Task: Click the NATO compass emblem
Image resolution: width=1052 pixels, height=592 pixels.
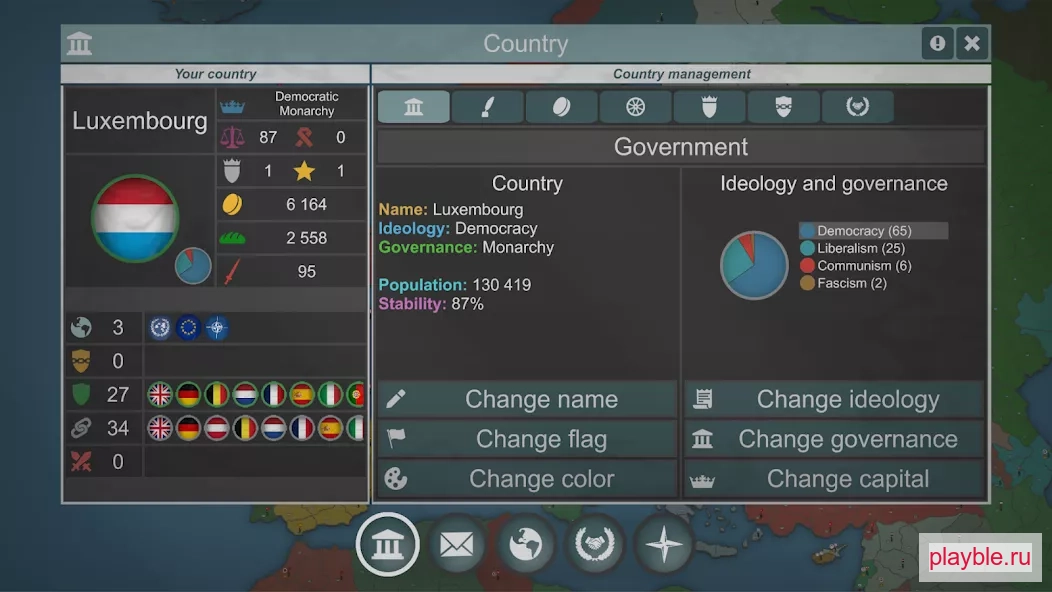Action: (217, 328)
